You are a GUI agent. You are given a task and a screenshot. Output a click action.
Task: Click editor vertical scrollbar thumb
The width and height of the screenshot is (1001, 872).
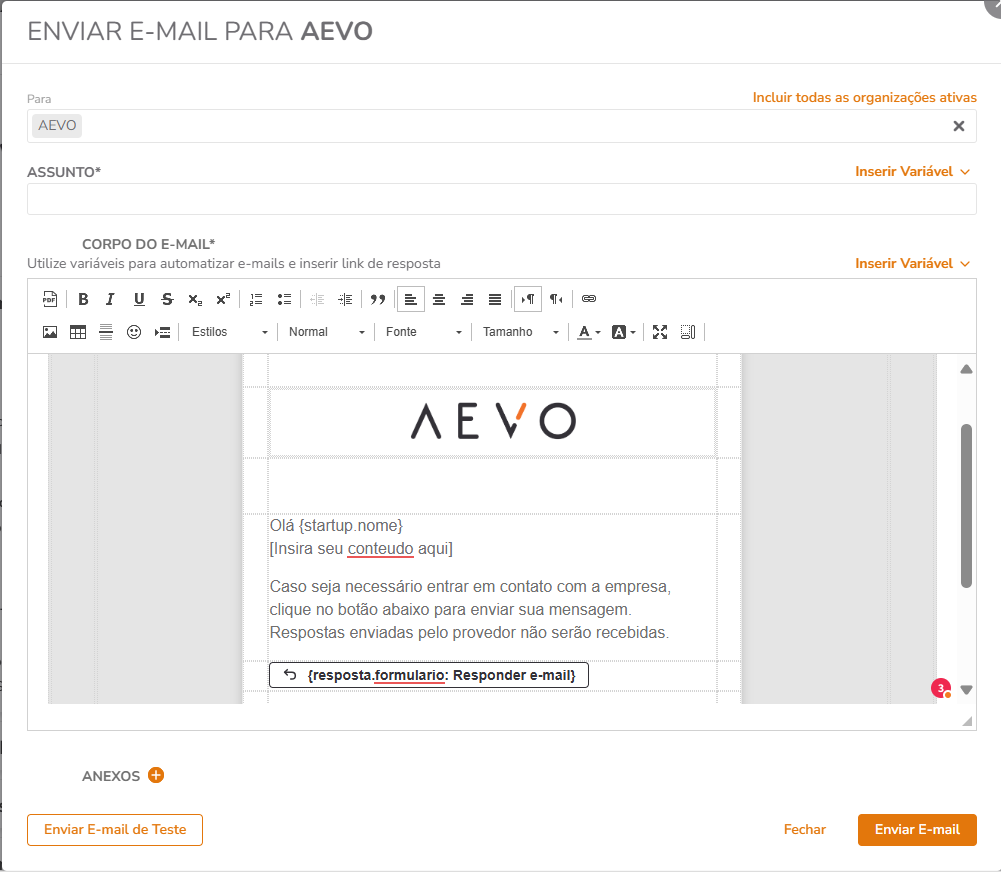click(x=967, y=506)
